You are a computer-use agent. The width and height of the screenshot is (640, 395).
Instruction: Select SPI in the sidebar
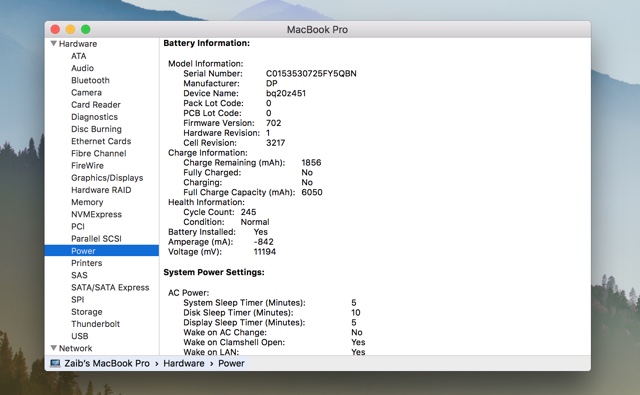click(x=78, y=300)
